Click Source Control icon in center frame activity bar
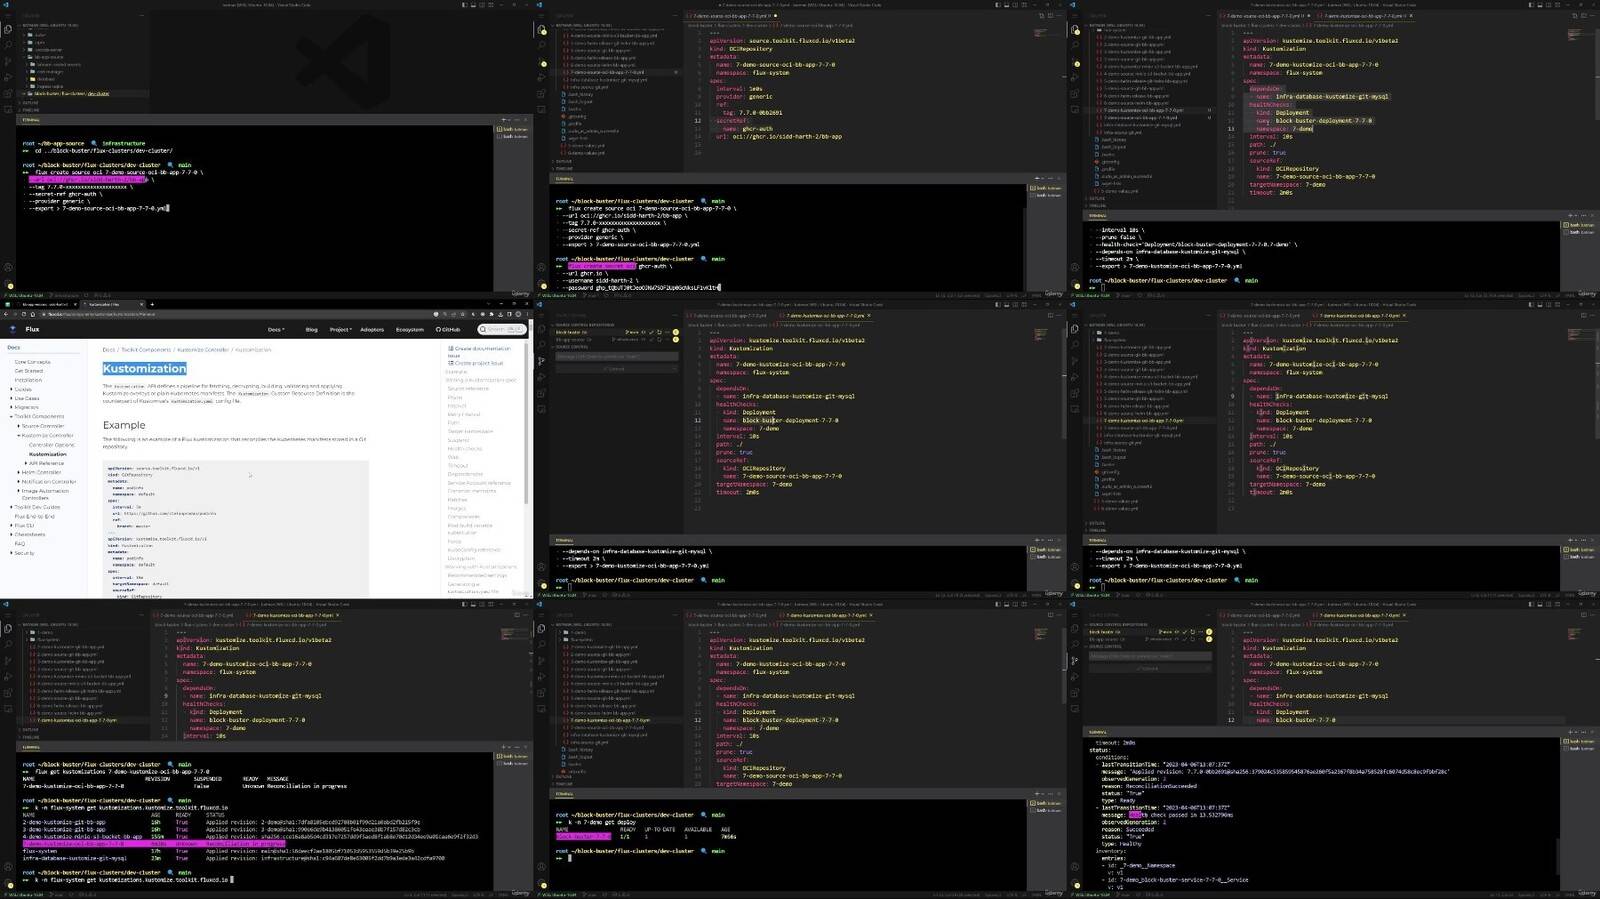The width and height of the screenshot is (1600, 899). click(x=541, y=361)
